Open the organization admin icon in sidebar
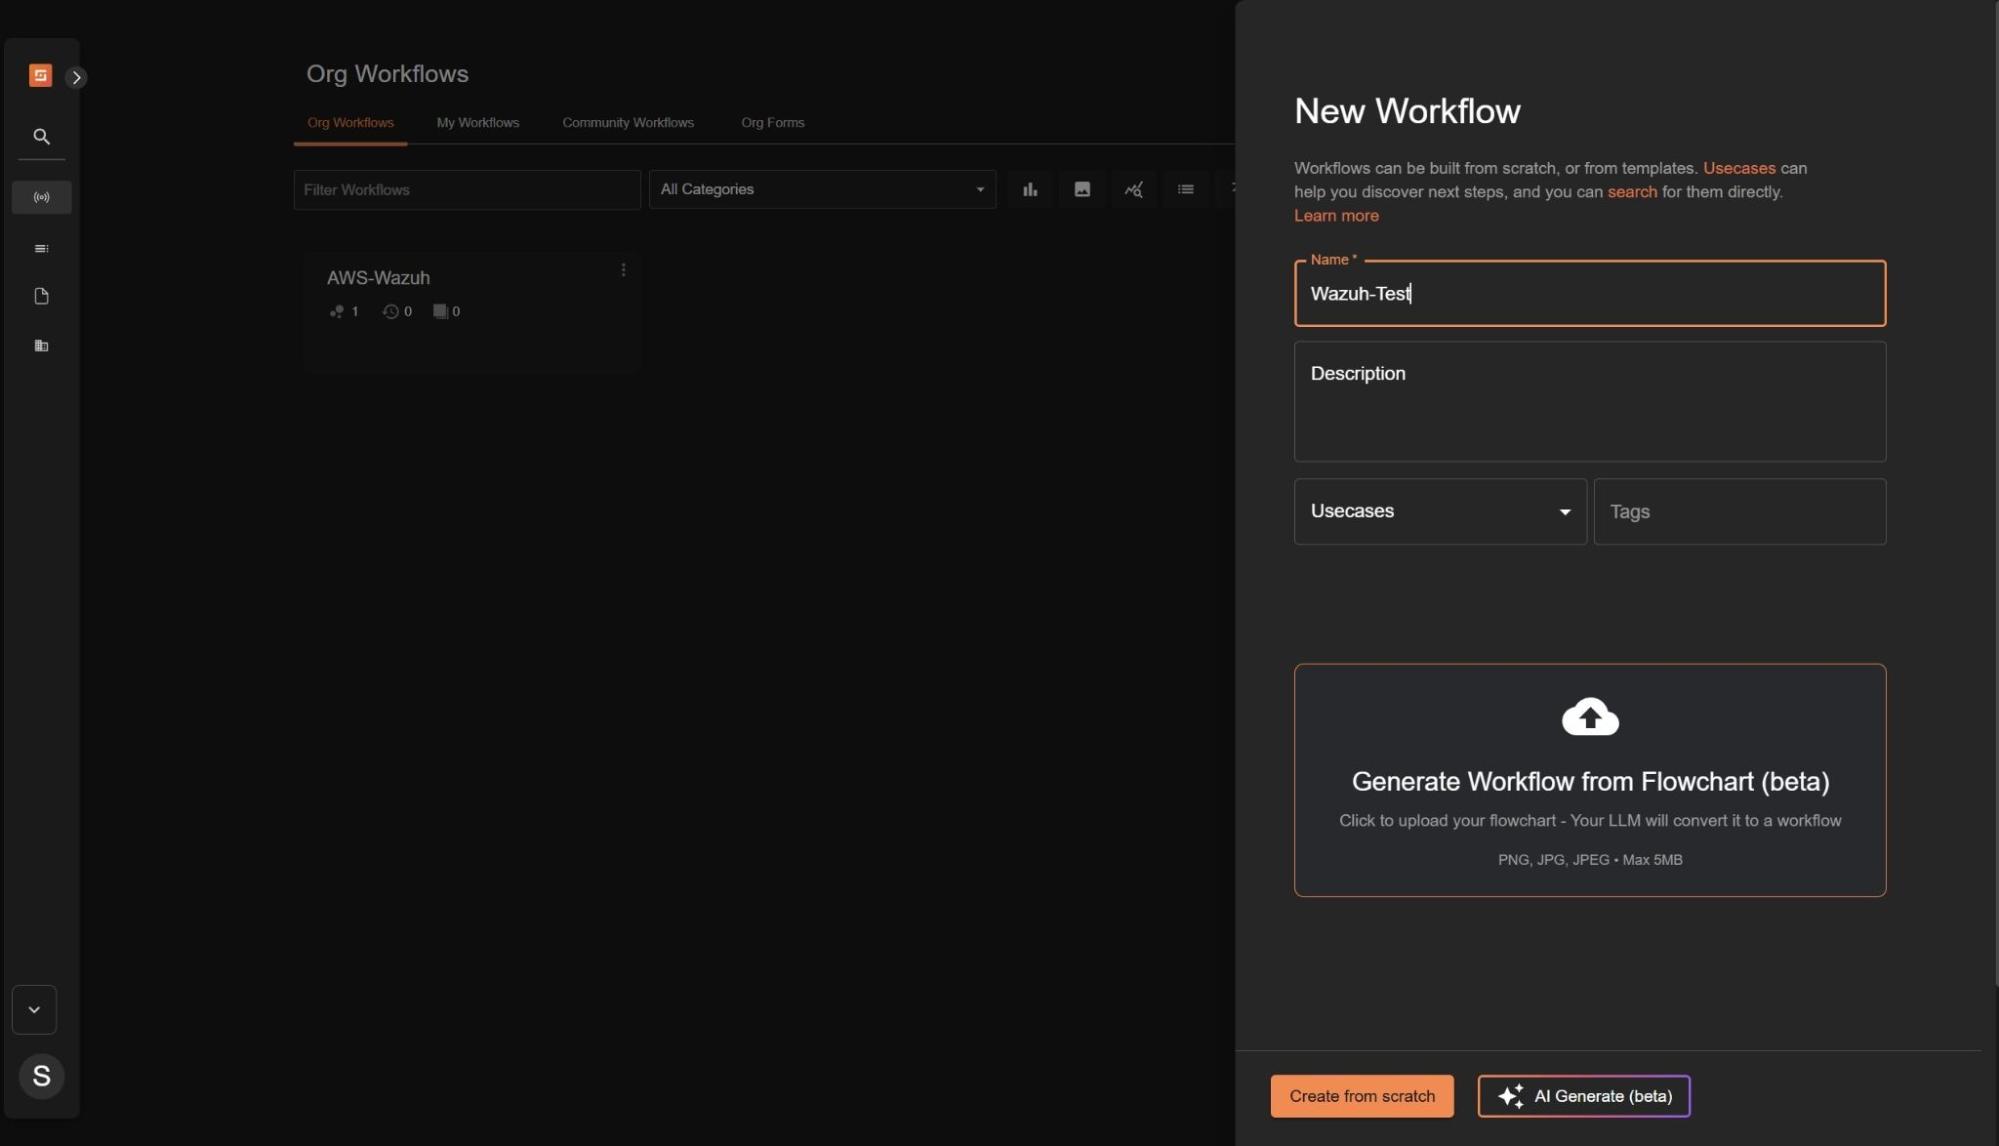The width and height of the screenshot is (1999, 1146). [41, 345]
